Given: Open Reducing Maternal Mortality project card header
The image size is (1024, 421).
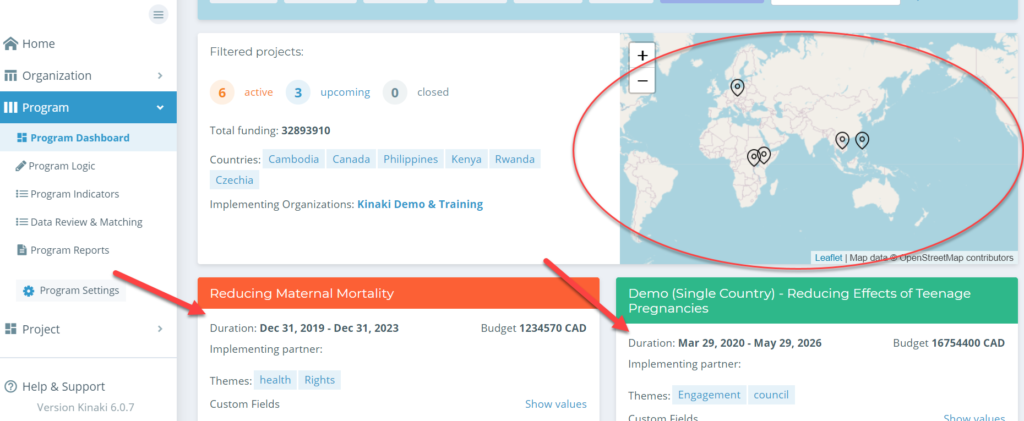Looking at the screenshot, I should click(398, 293).
